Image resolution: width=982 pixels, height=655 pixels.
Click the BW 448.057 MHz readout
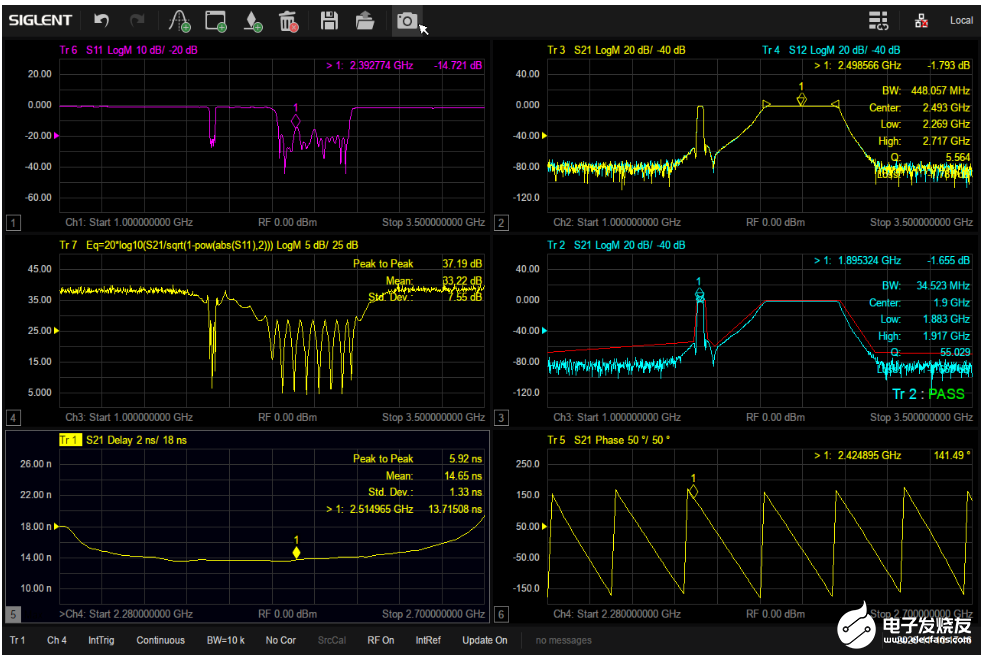pos(926,90)
